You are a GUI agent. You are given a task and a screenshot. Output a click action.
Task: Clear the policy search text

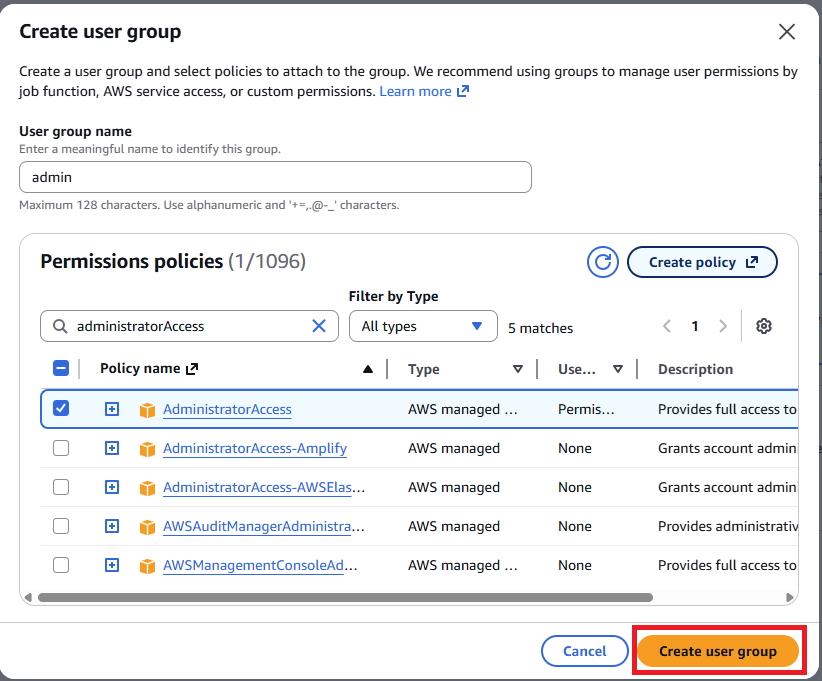pos(319,326)
